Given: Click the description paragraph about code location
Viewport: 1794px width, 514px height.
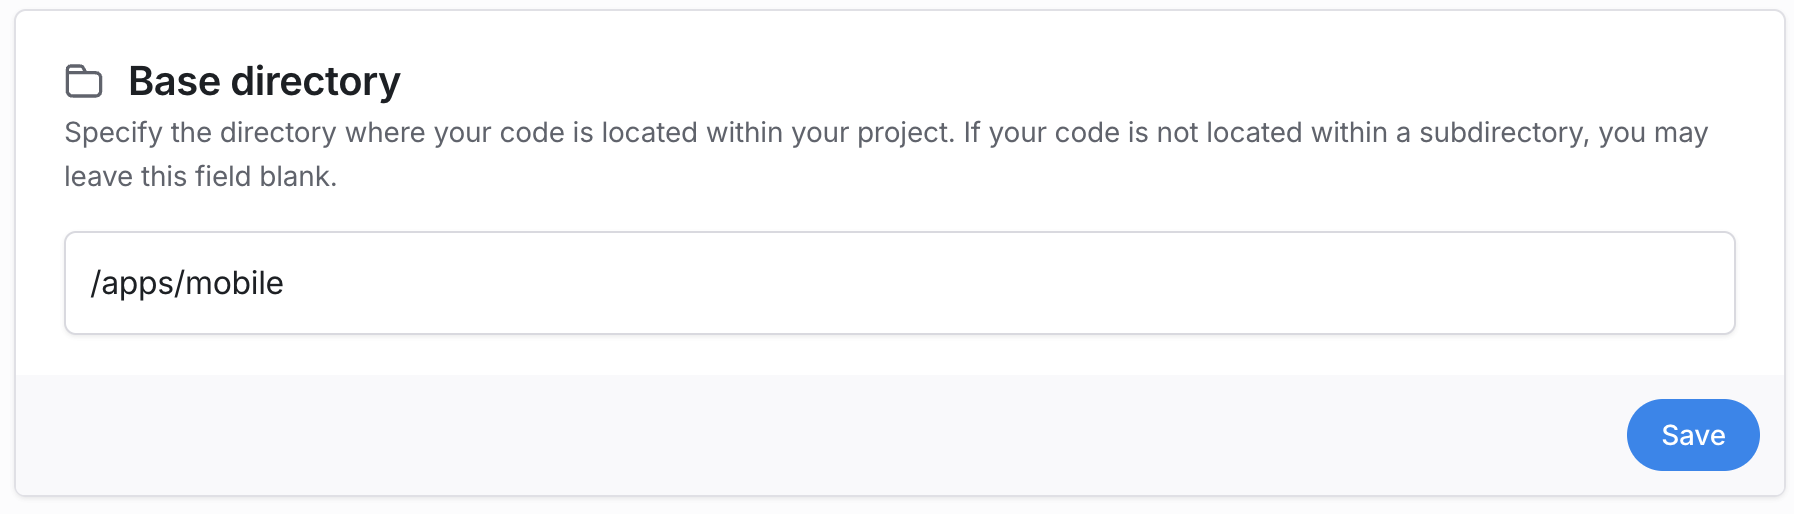Looking at the screenshot, I should point(885,133).
